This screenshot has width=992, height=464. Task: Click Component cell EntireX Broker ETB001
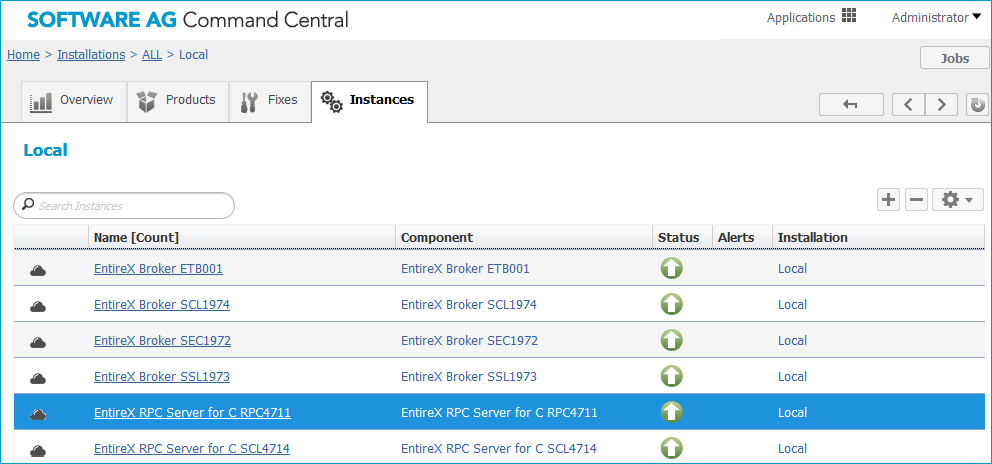465,269
